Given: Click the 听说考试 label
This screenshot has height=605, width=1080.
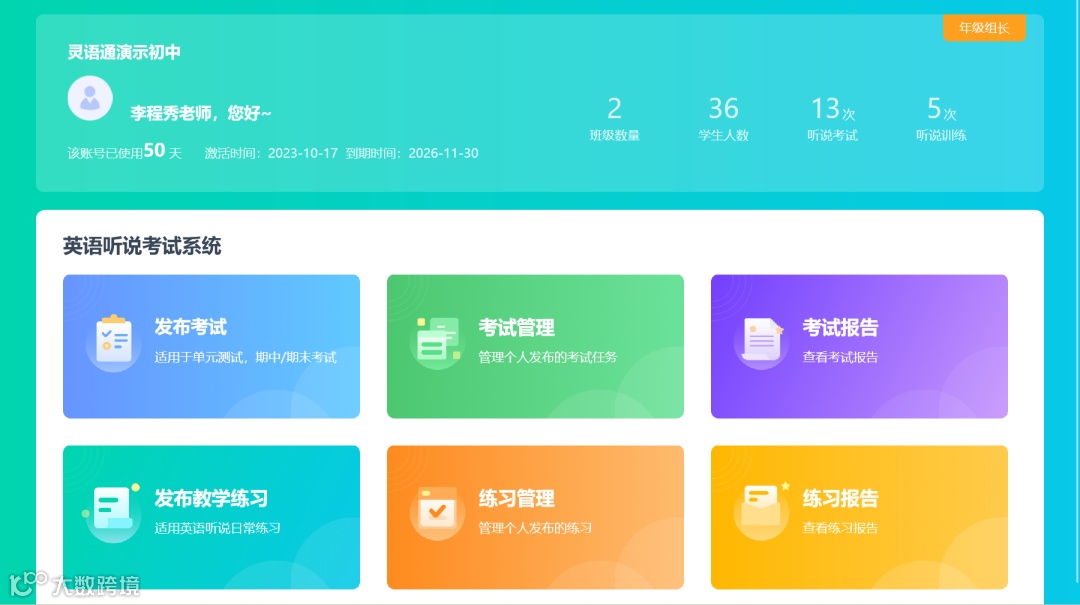Looking at the screenshot, I should point(832,135).
